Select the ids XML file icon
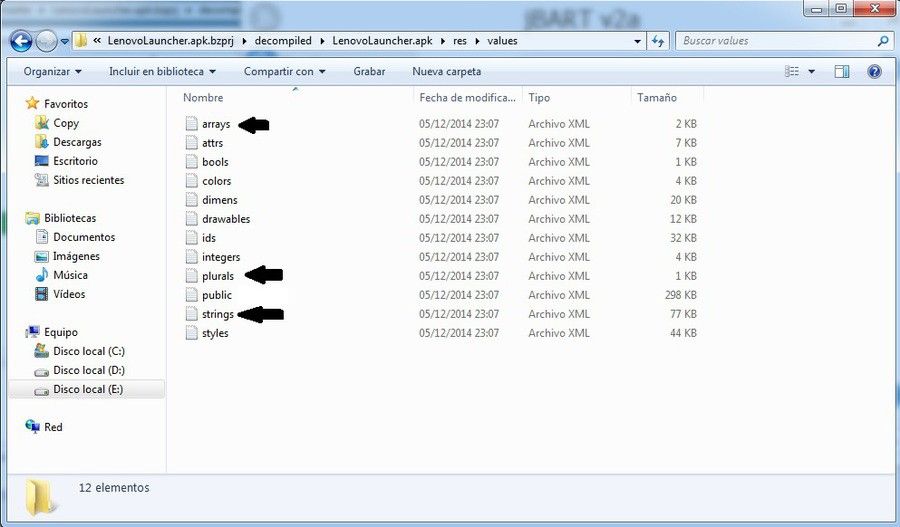The image size is (900, 527). click(x=191, y=237)
